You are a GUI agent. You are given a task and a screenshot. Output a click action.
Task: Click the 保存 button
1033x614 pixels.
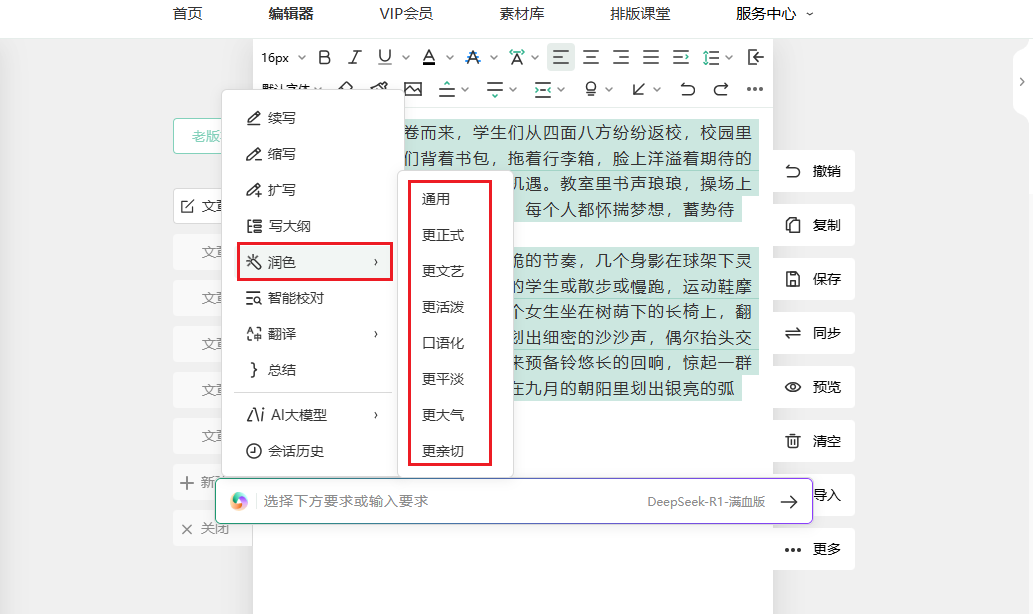(814, 279)
